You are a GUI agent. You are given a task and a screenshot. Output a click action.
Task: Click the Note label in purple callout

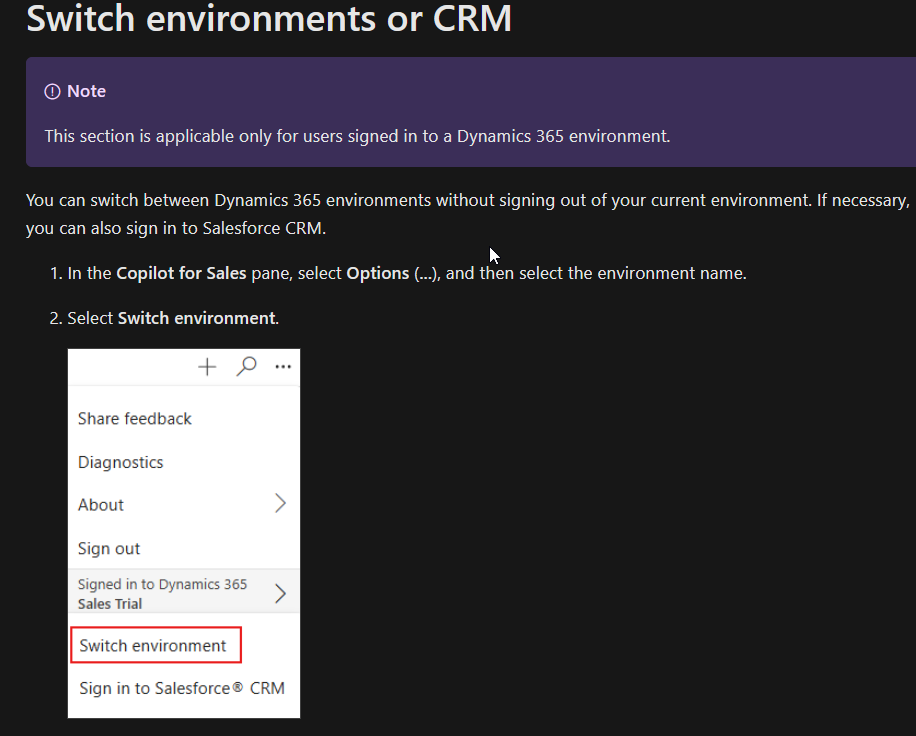coord(86,91)
